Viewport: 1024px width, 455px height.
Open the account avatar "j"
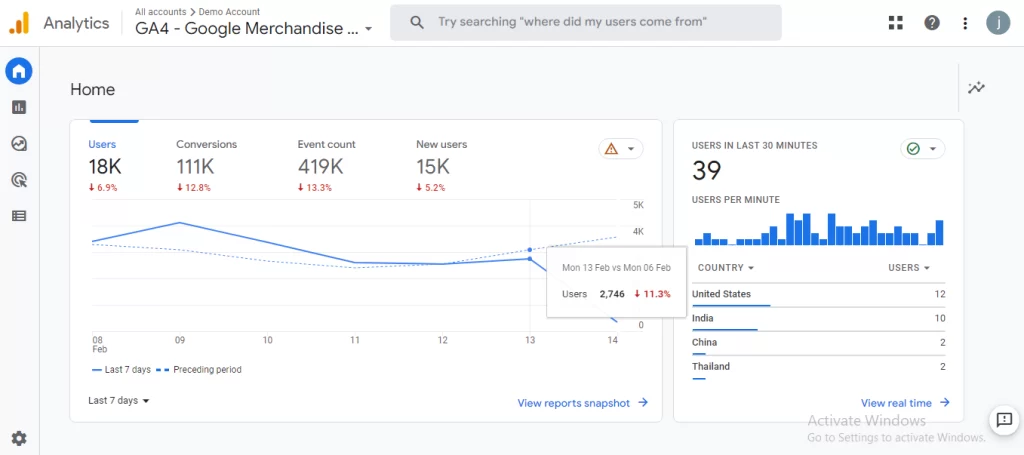[x=998, y=23]
